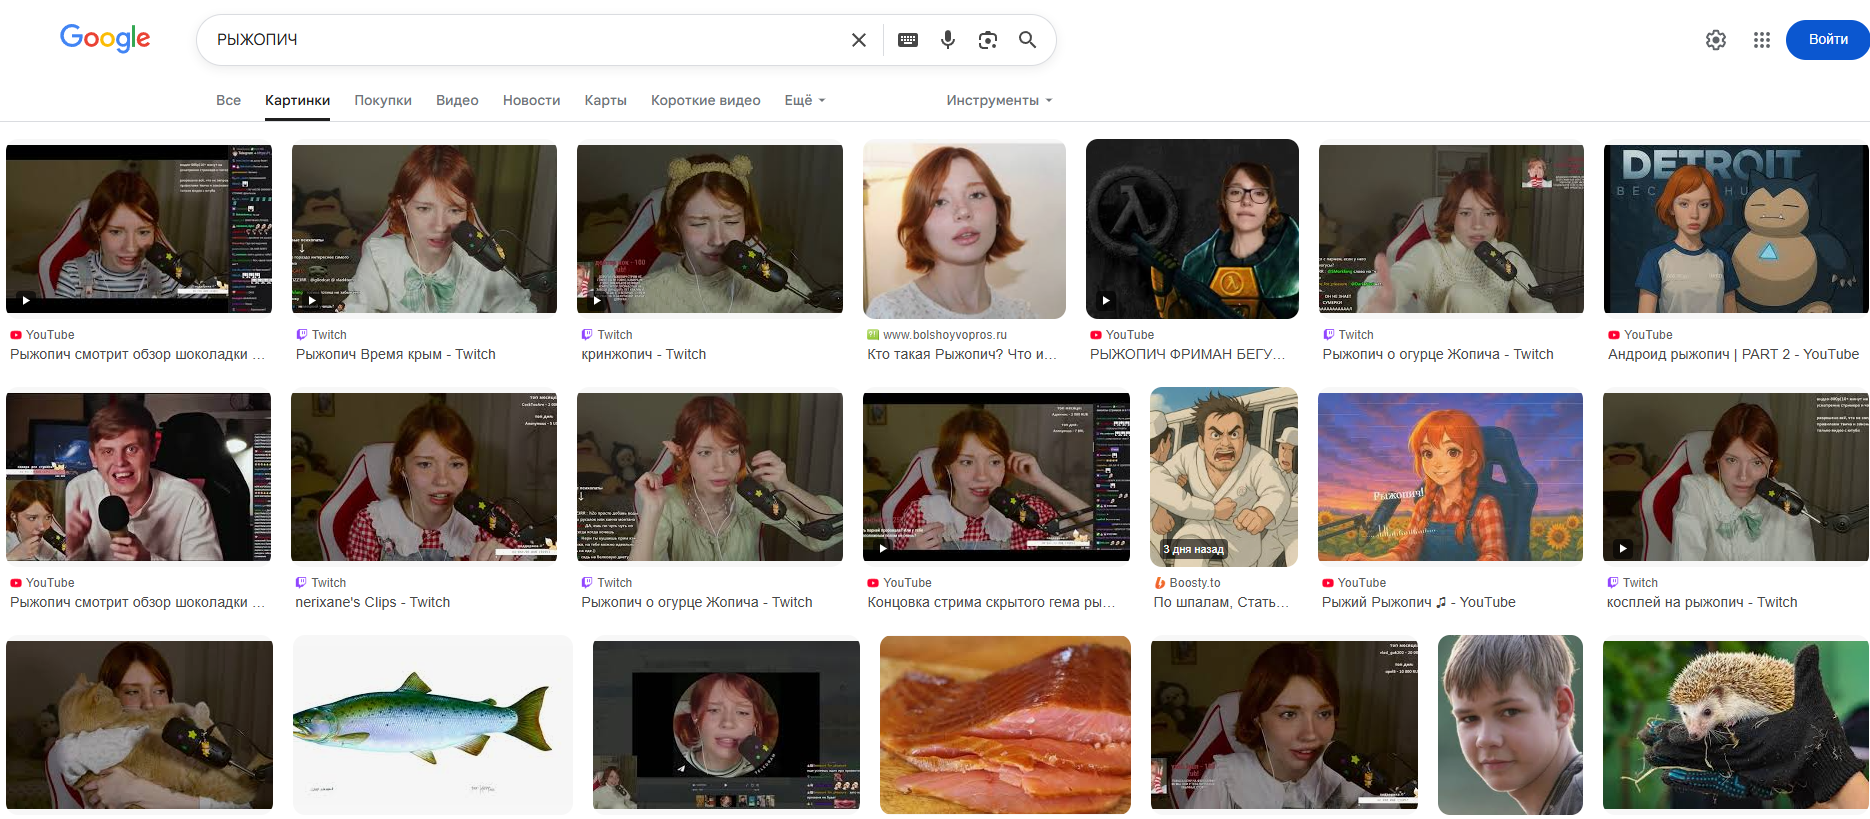Open the anime redhead sunflower thumbnail
This screenshot has width=1870, height=819.
click(1450, 477)
